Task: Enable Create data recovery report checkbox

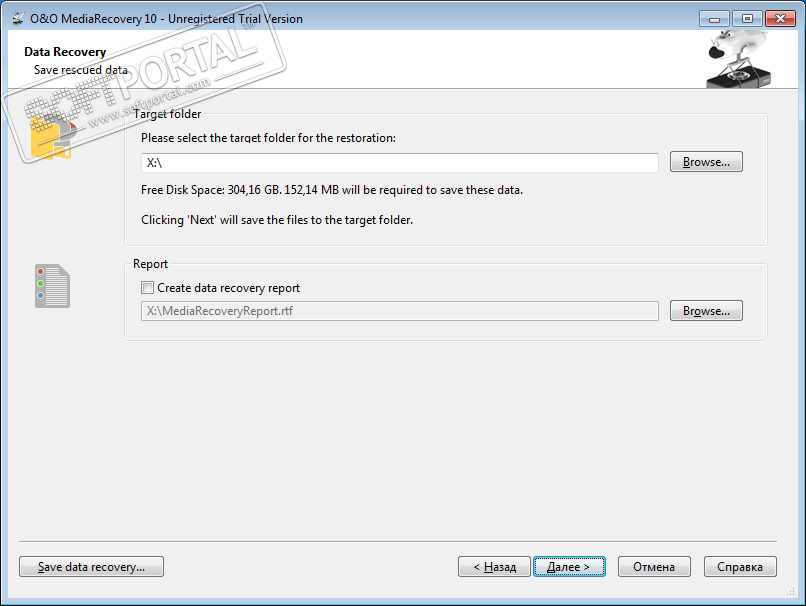Action: pyautogui.click(x=148, y=288)
